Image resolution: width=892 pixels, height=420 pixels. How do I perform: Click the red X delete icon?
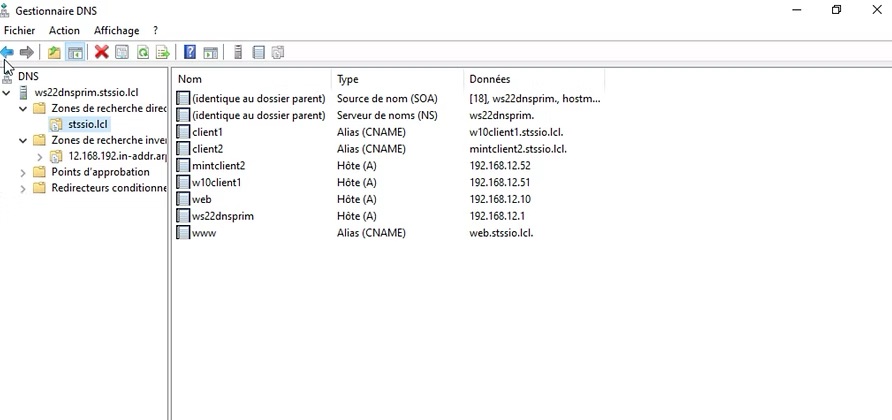point(102,52)
